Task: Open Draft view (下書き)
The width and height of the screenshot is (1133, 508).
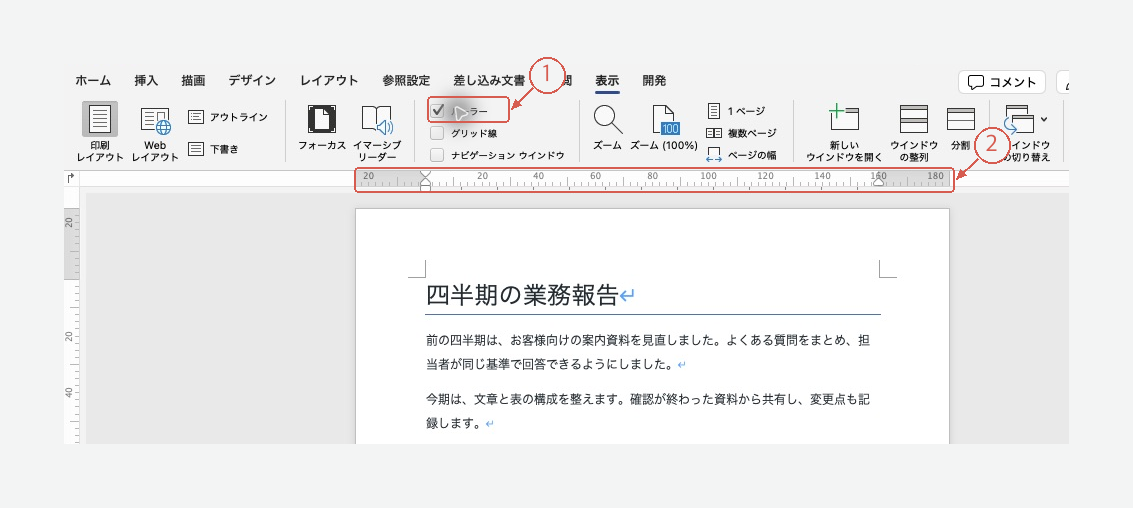Action: click(x=213, y=149)
